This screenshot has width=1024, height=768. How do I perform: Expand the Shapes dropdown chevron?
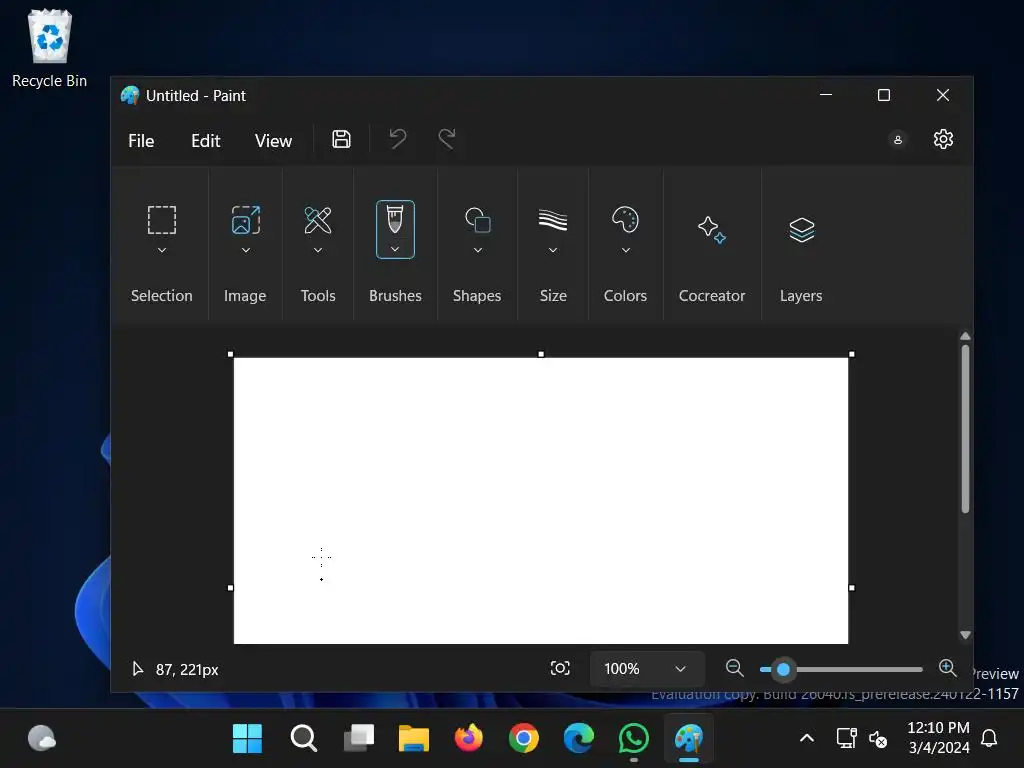pos(477,250)
